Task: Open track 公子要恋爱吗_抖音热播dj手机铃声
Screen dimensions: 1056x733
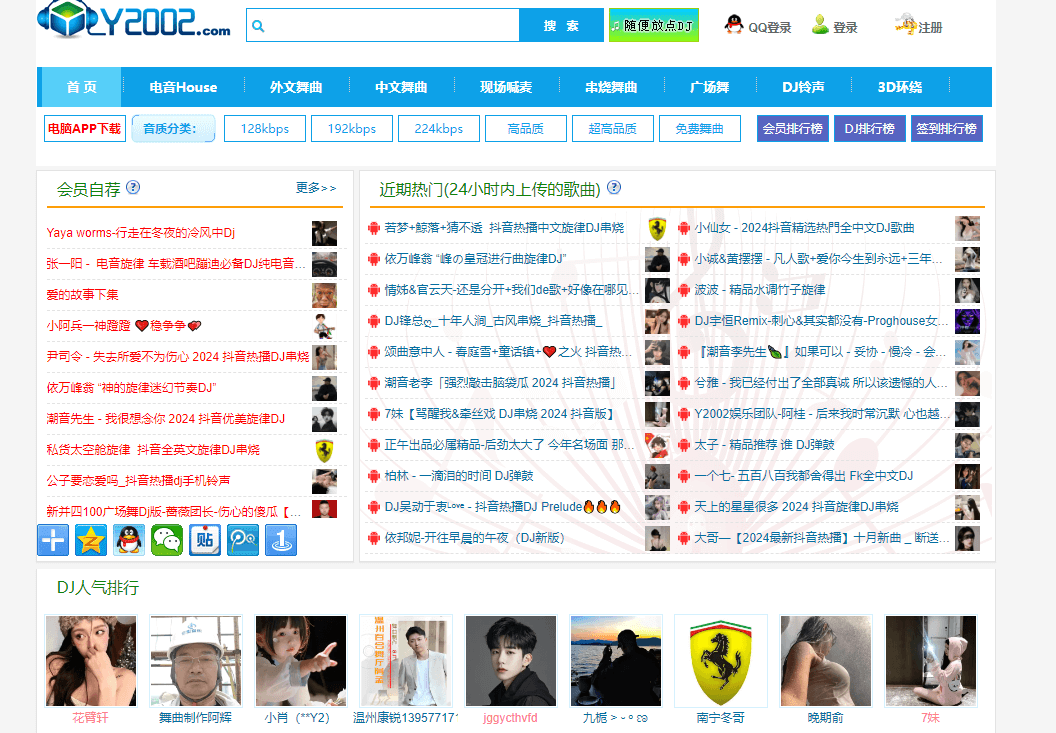Action: (x=138, y=481)
